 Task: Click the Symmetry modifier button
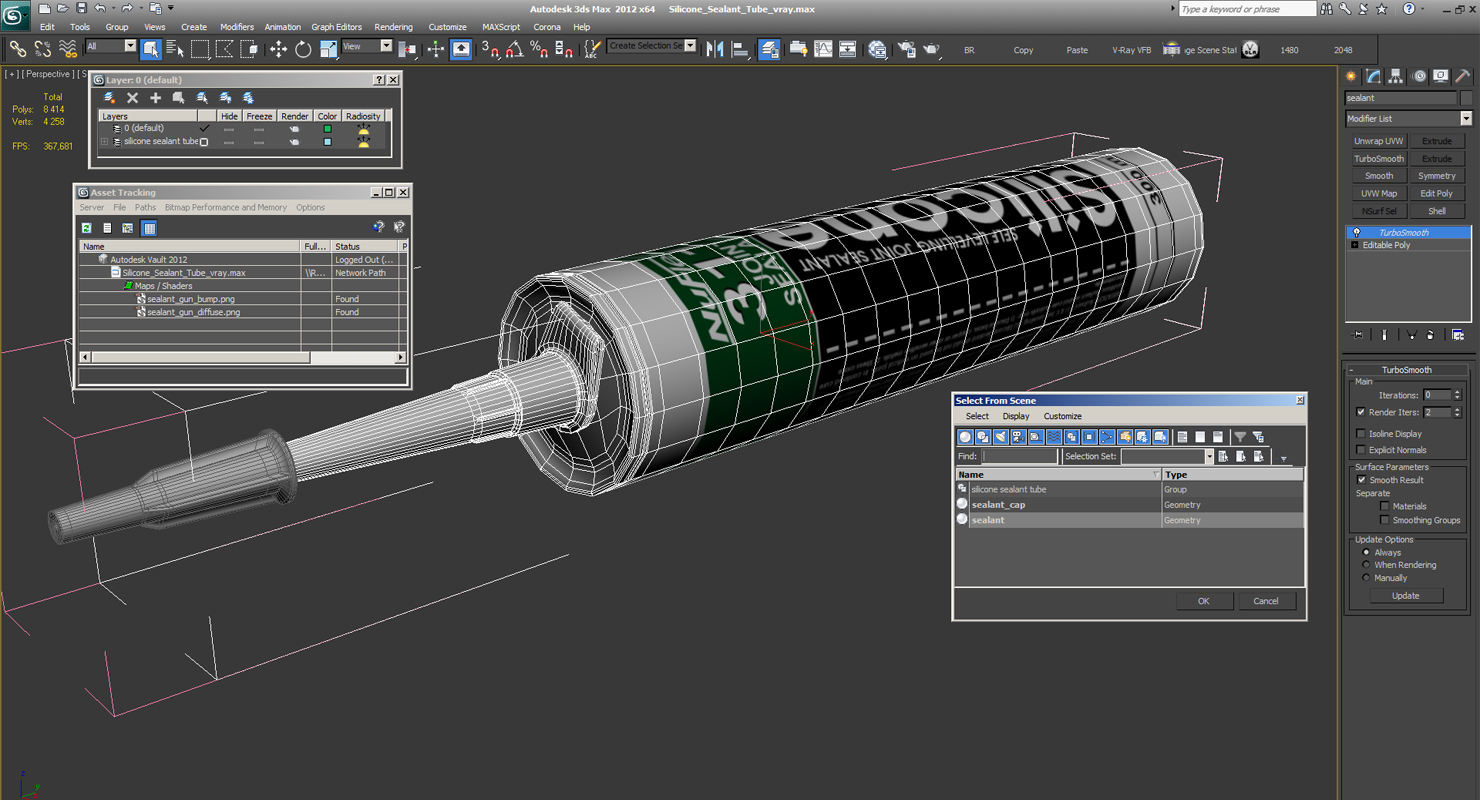point(1437,176)
